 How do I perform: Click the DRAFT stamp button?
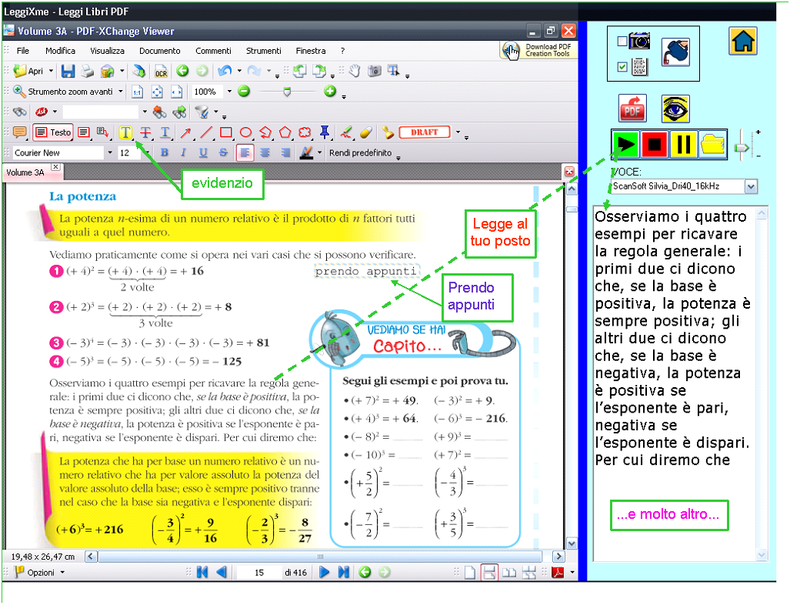pyautogui.click(x=424, y=133)
